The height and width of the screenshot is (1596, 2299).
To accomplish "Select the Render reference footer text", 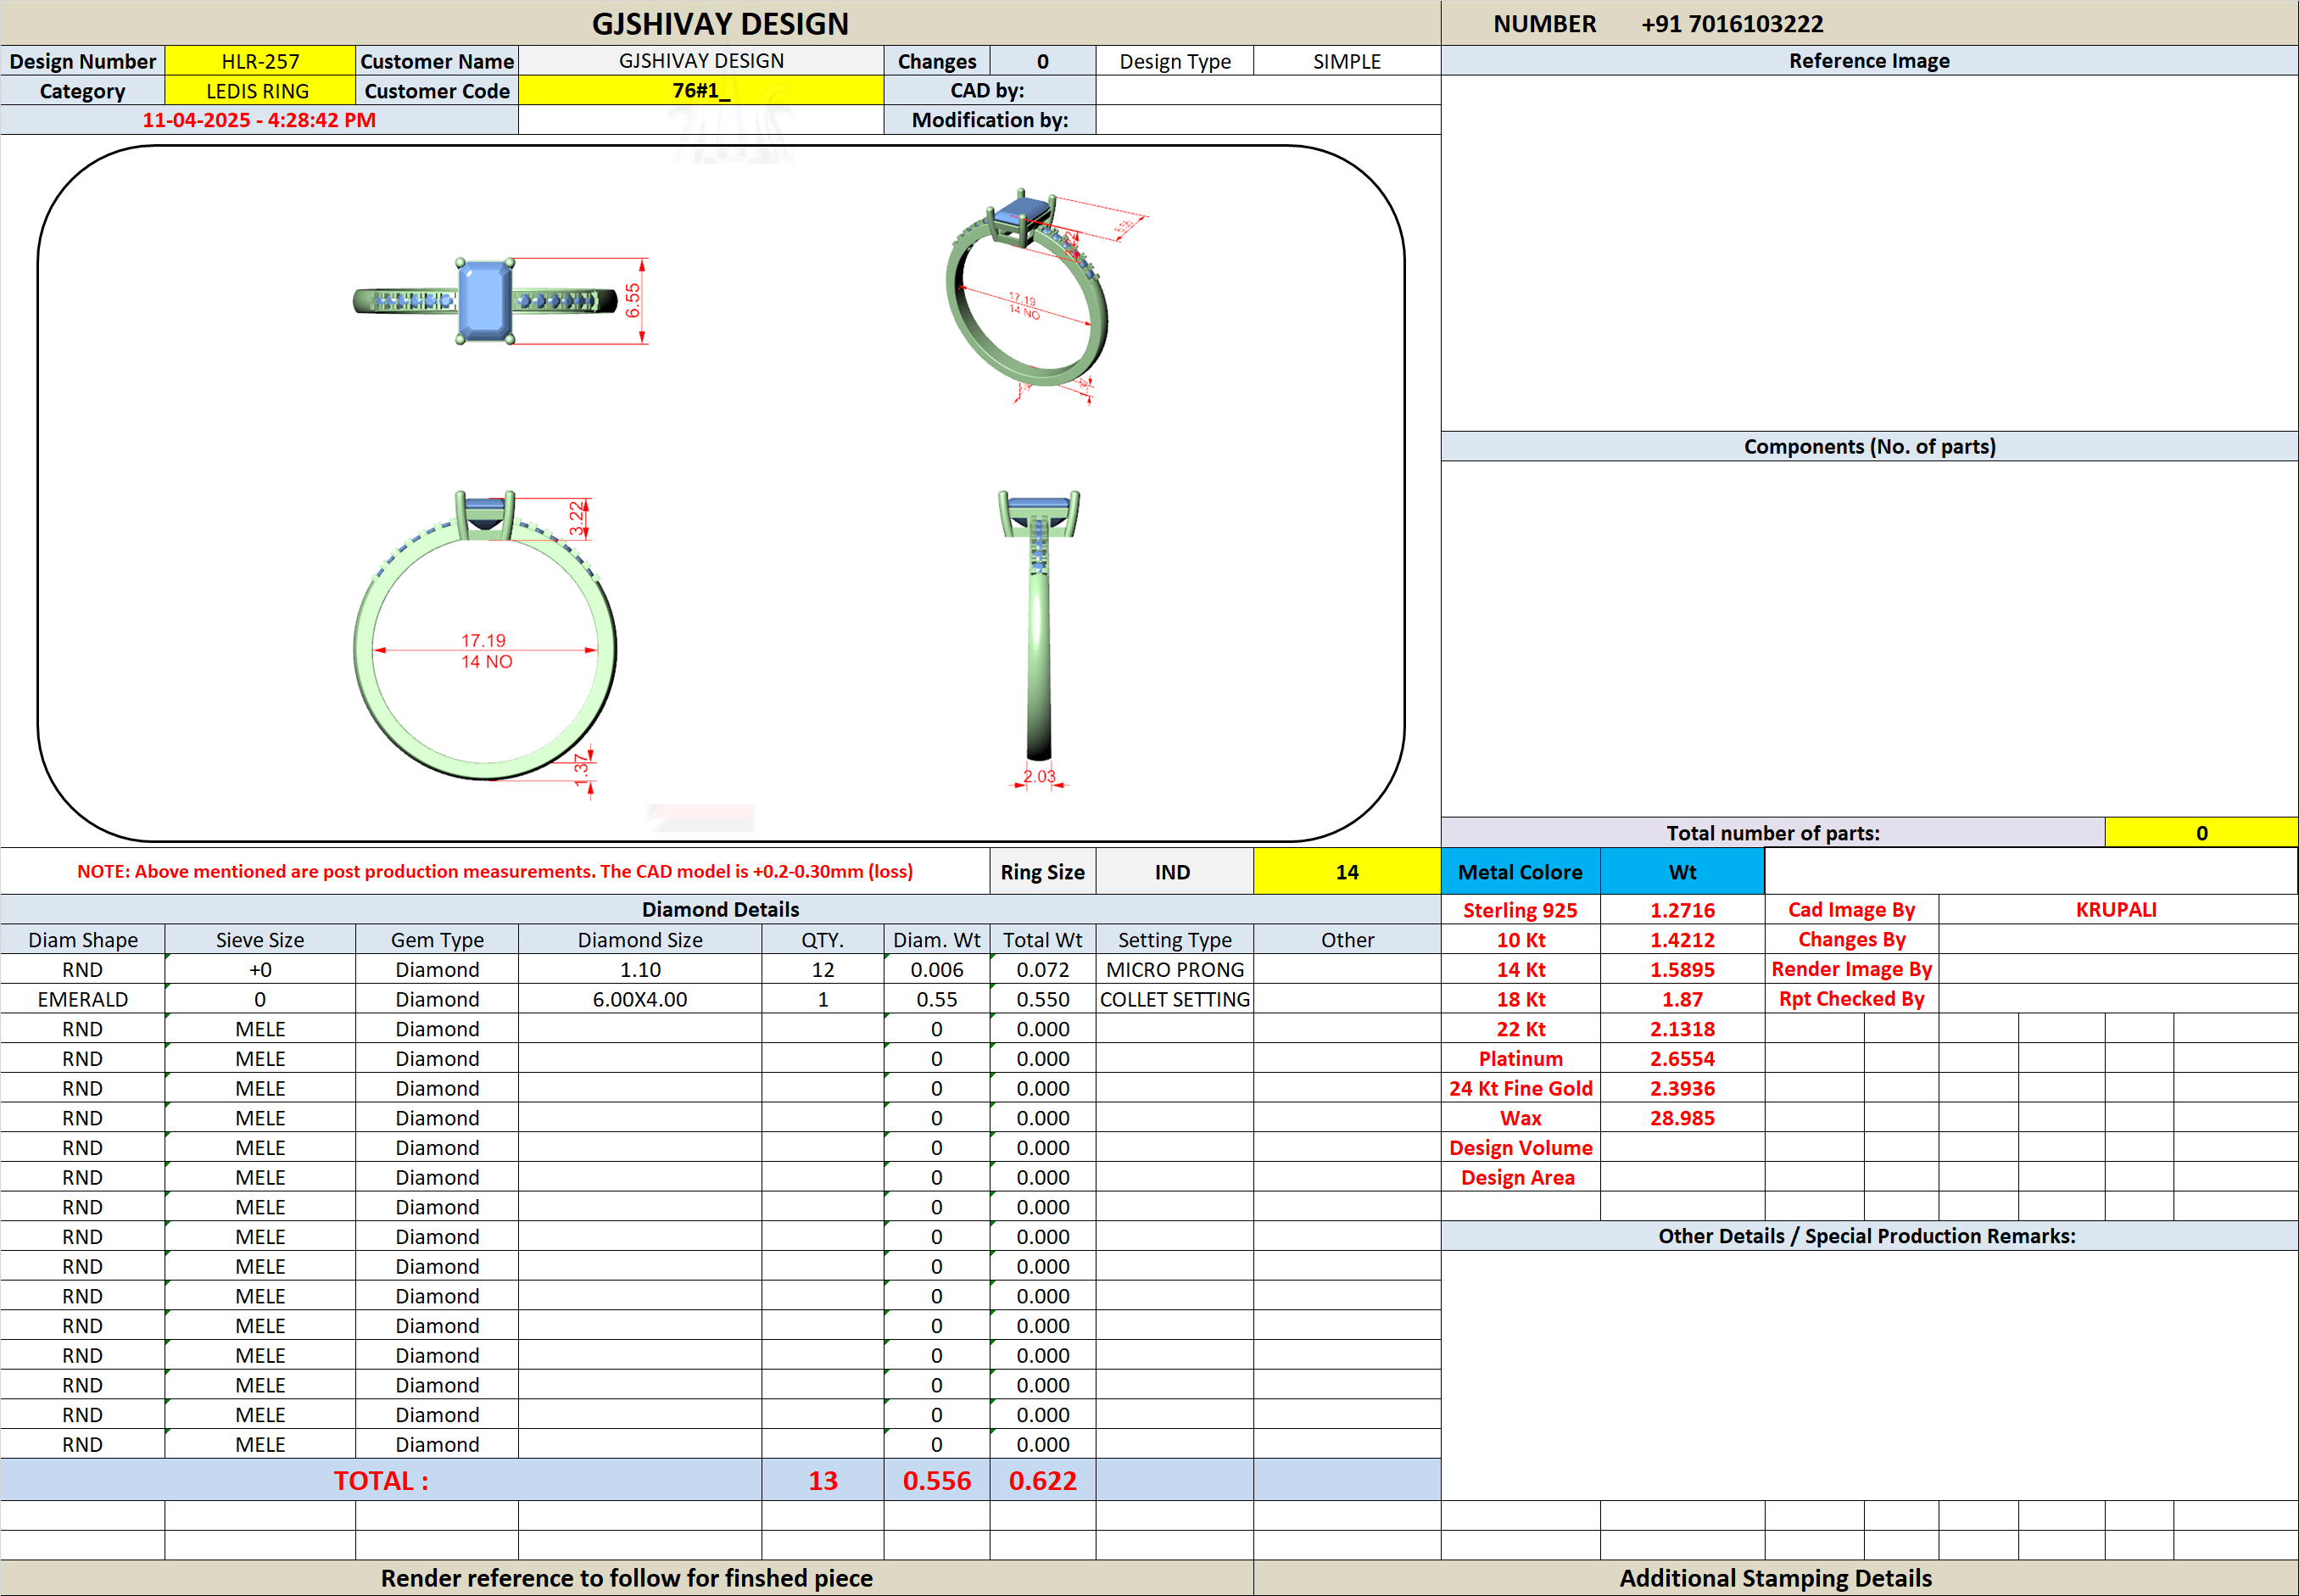I will (626, 1578).
